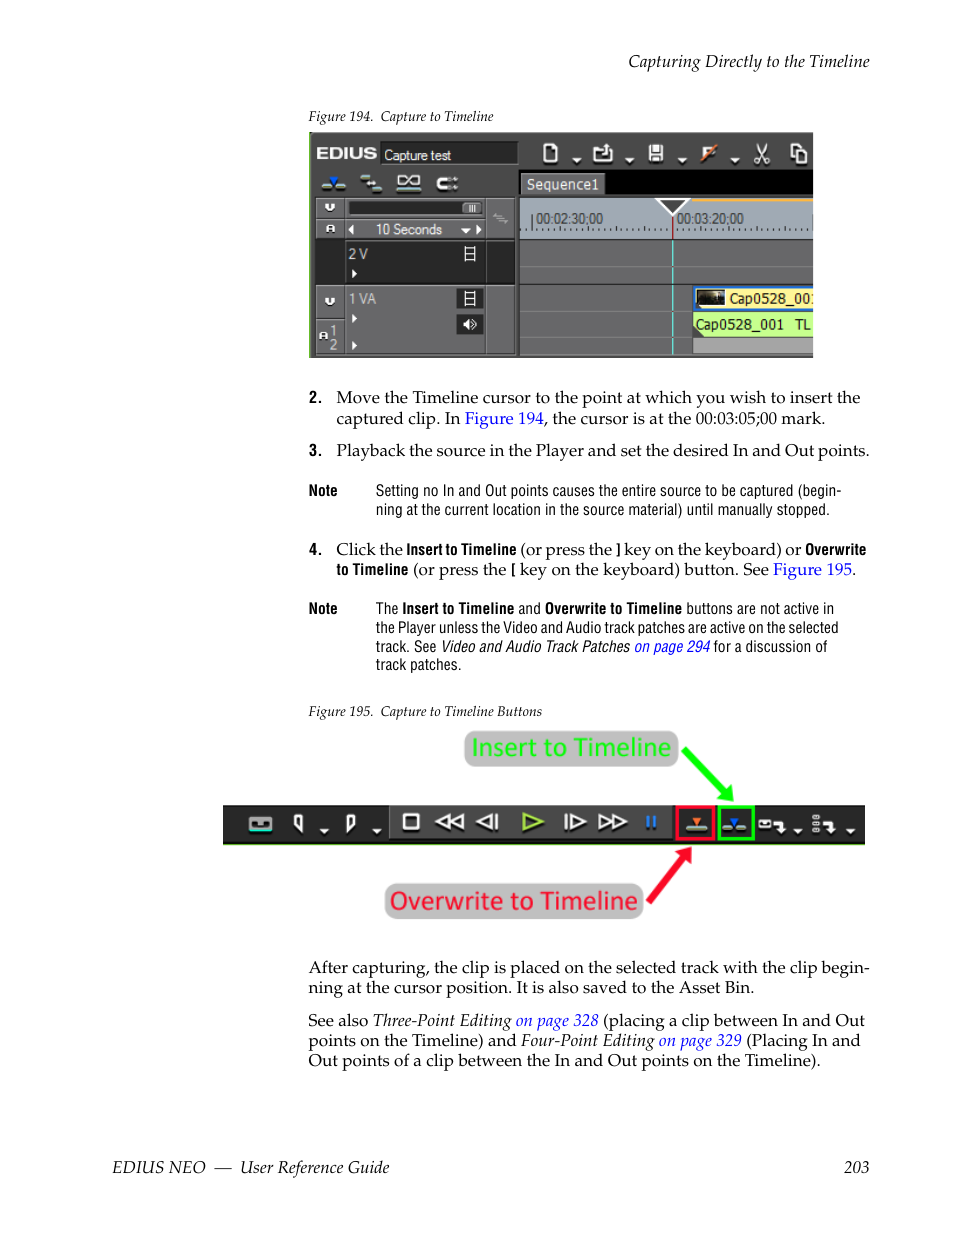
Task: Click the EDIUS logo
Action: [346, 153]
